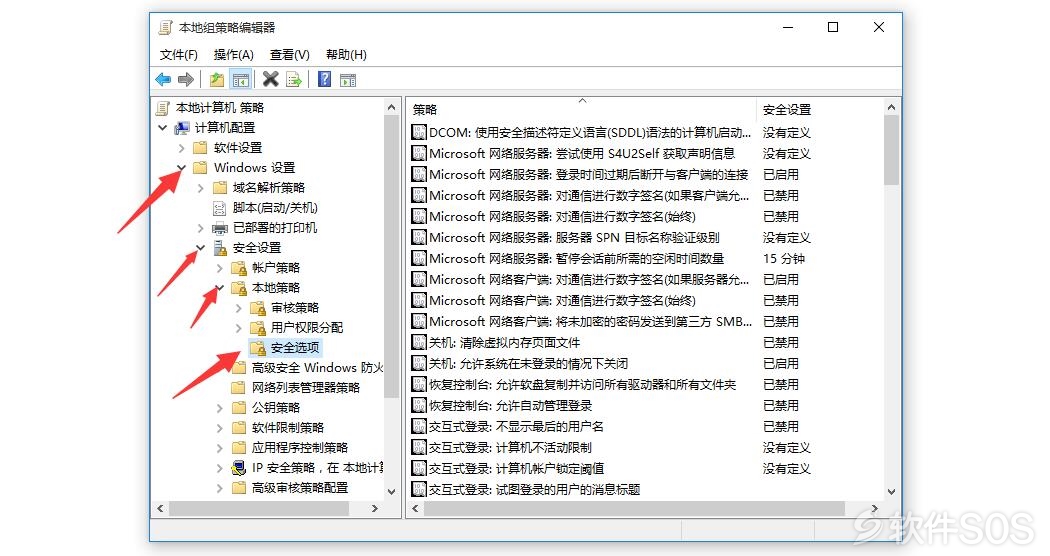Open the 帮助(H) menu

[x=346, y=55]
